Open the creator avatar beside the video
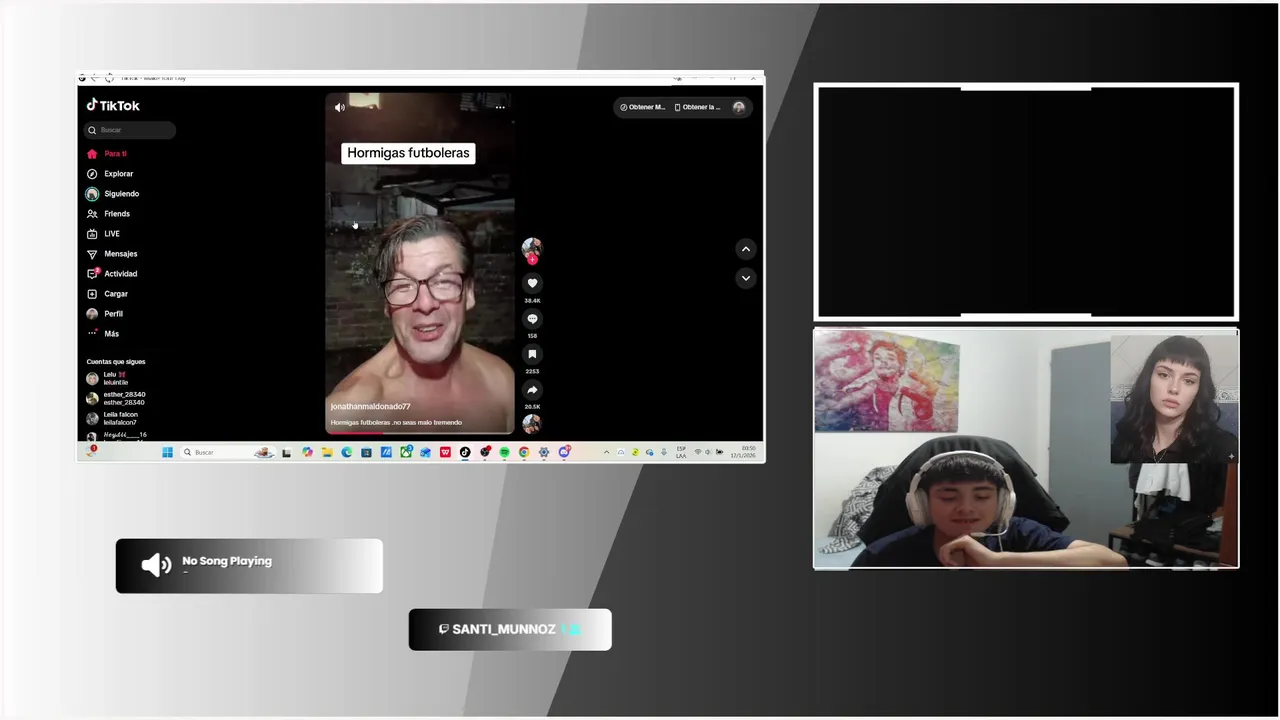 click(532, 247)
